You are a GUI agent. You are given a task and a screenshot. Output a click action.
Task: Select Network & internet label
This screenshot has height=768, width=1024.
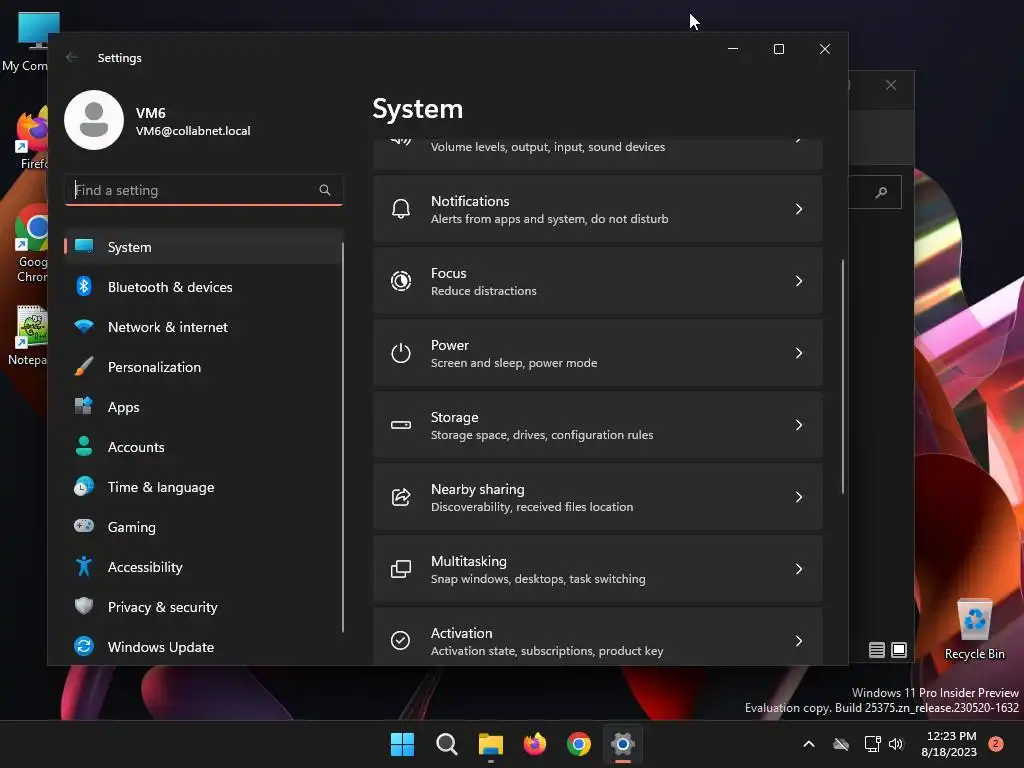coord(168,327)
